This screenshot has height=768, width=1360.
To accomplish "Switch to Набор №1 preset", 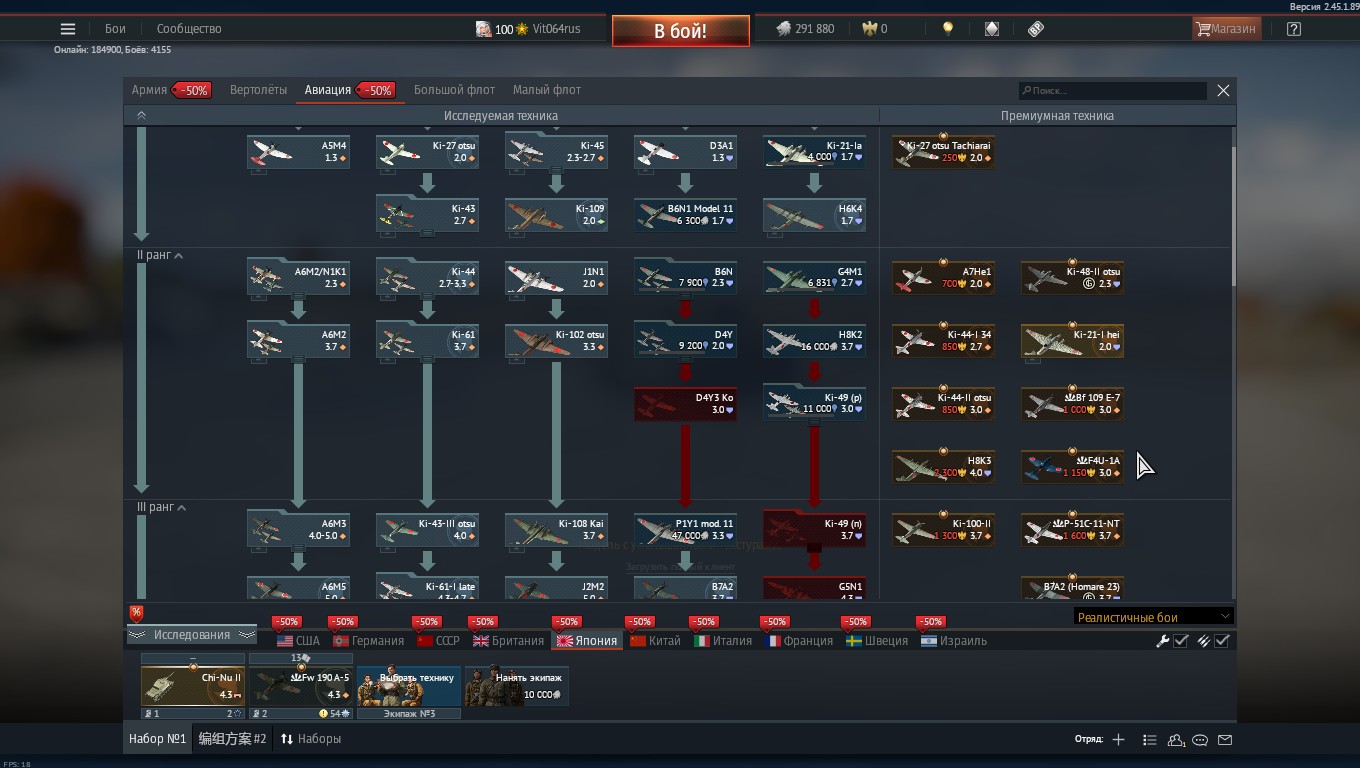I will (157, 739).
